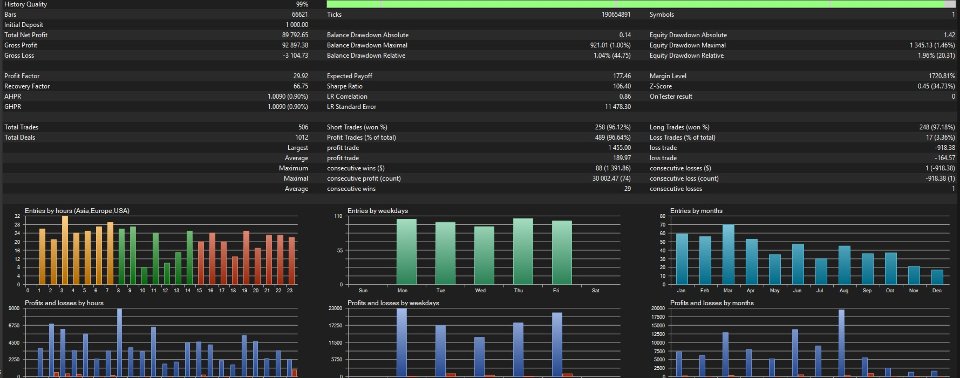This screenshot has height=378, width=960.
Task: Click the GHPR label
Action: coord(12,107)
